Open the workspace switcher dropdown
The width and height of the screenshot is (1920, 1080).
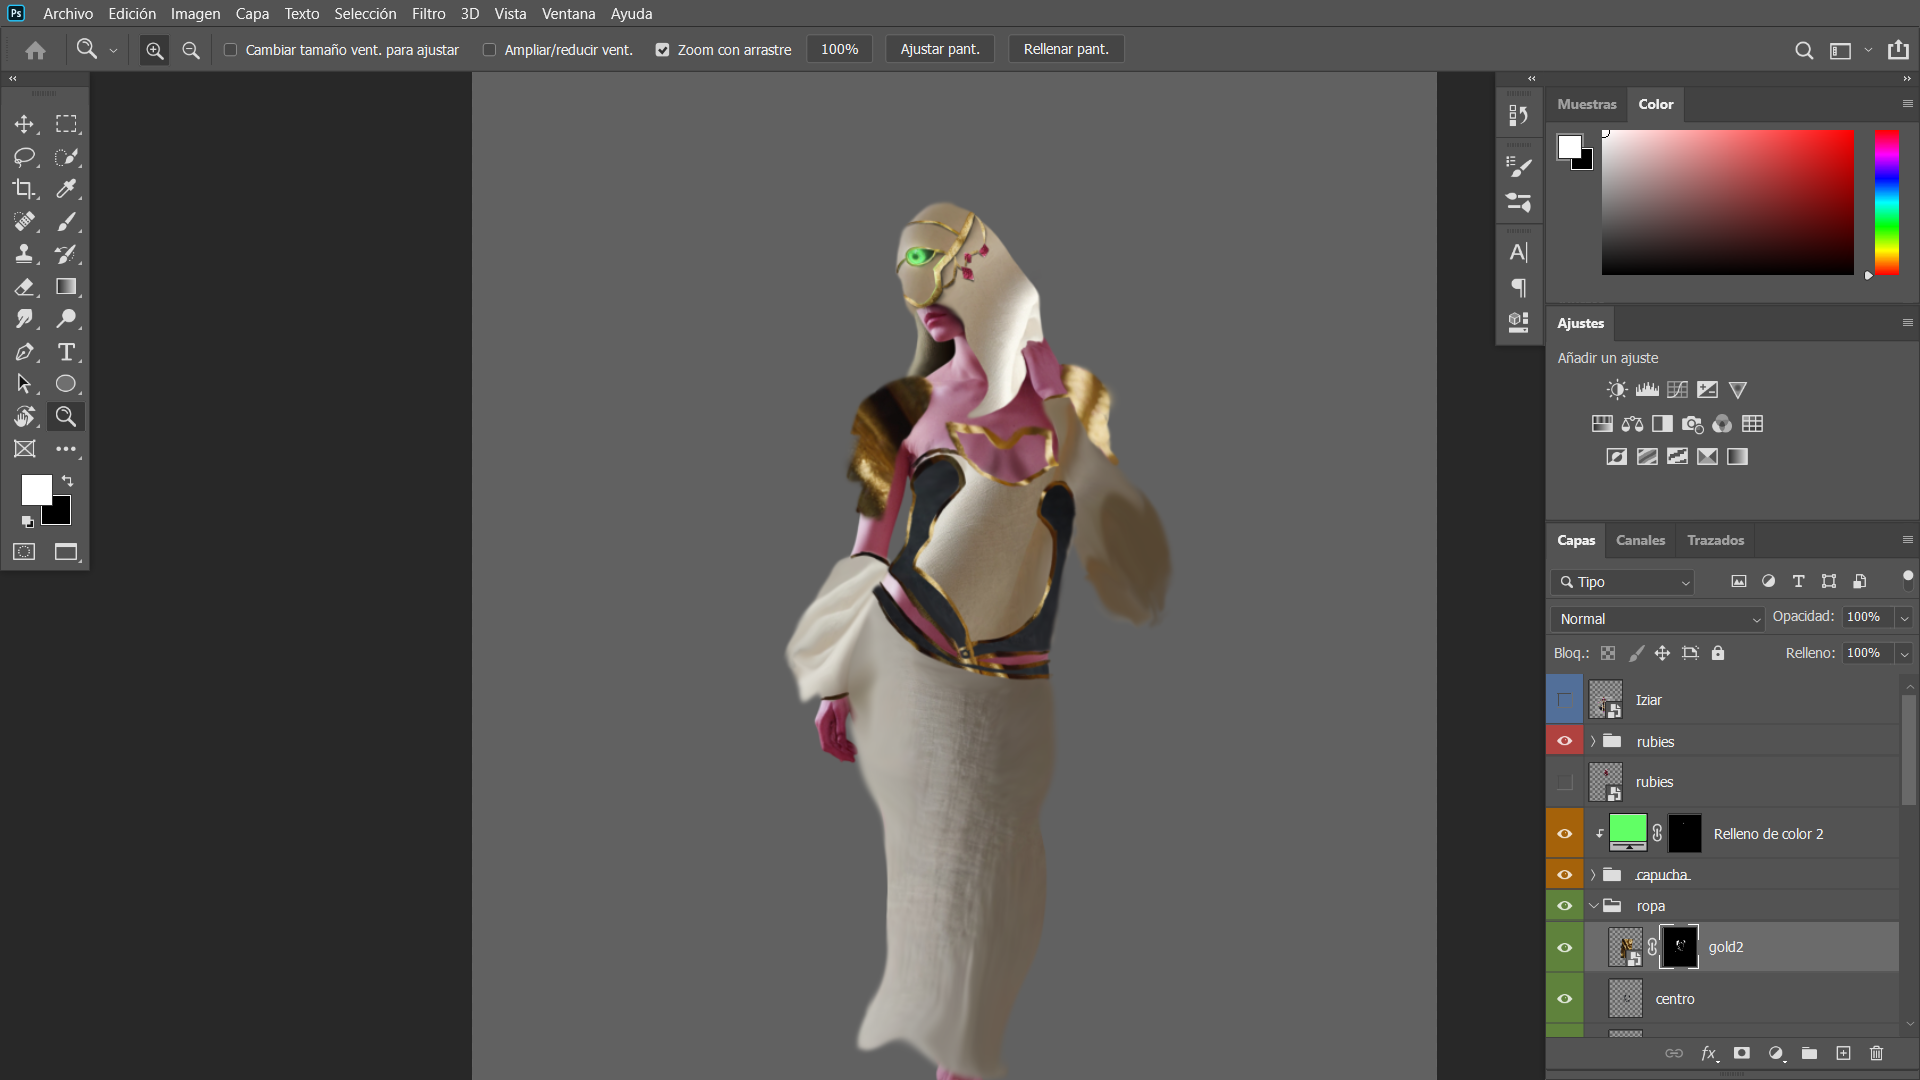coord(1868,50)
